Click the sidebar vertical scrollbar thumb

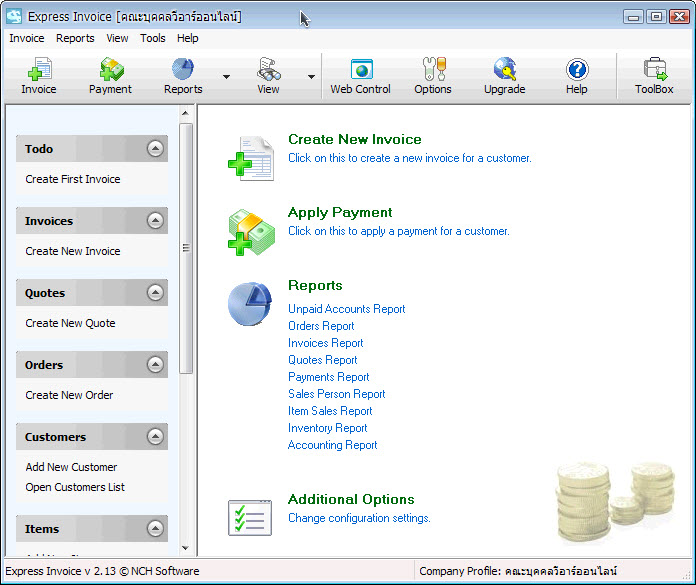(x=186, y=248)
